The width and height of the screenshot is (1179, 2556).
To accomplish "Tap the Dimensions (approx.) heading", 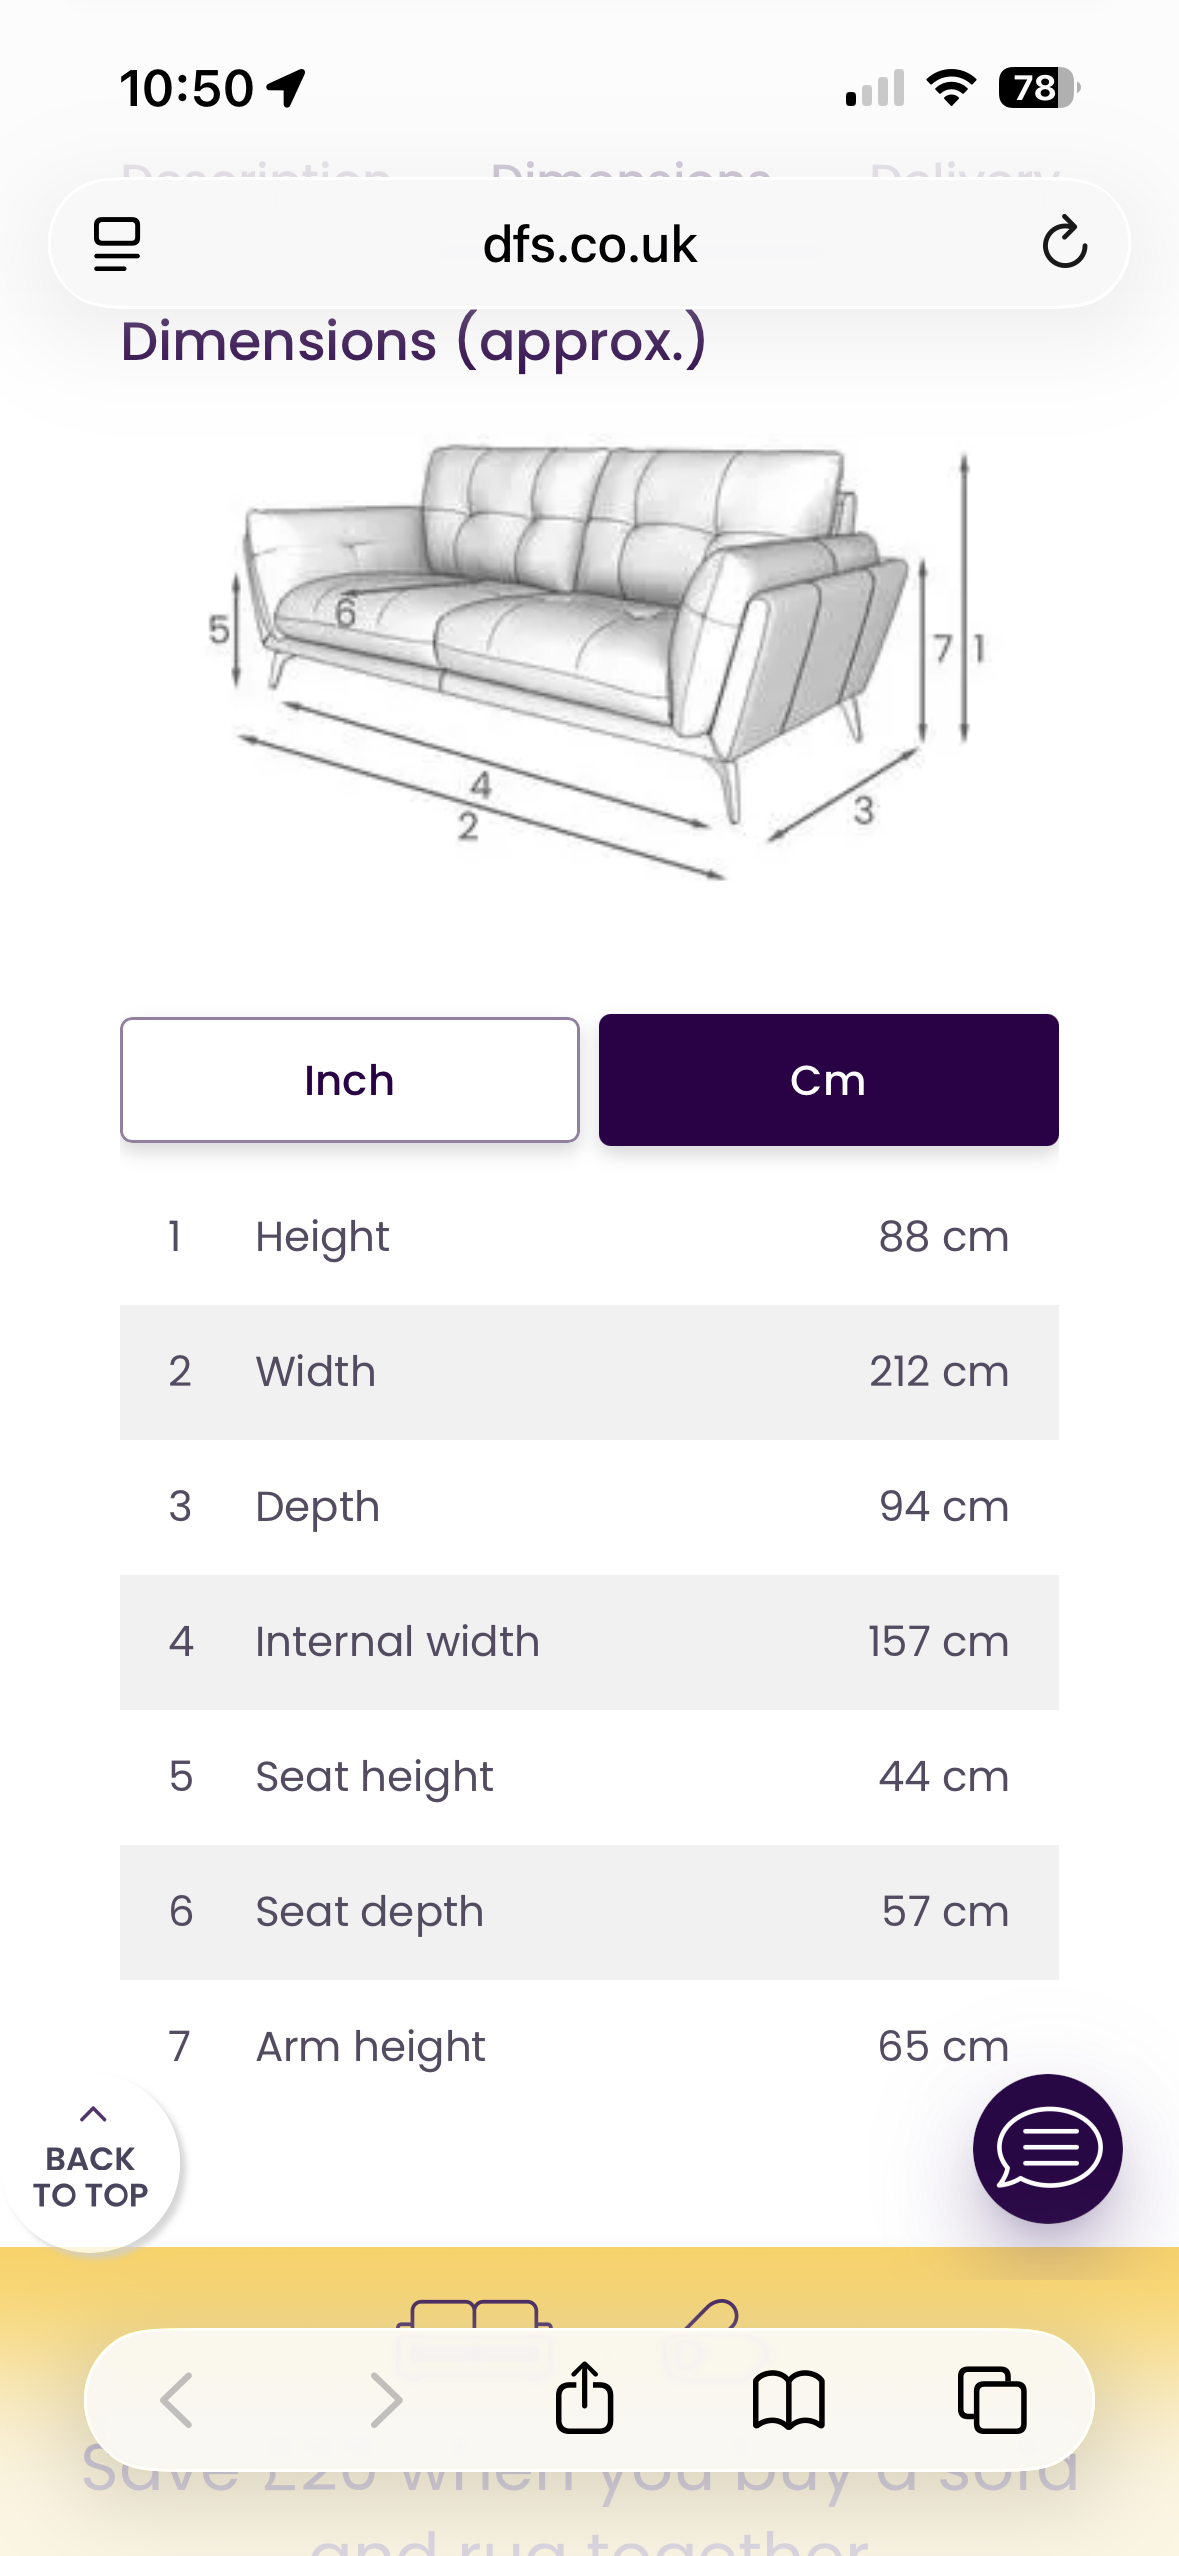I will click(413, 342).
